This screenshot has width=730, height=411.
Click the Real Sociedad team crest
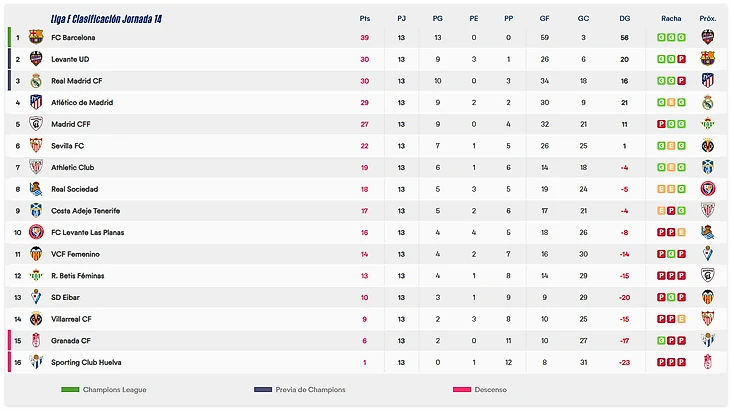[36, 189]
